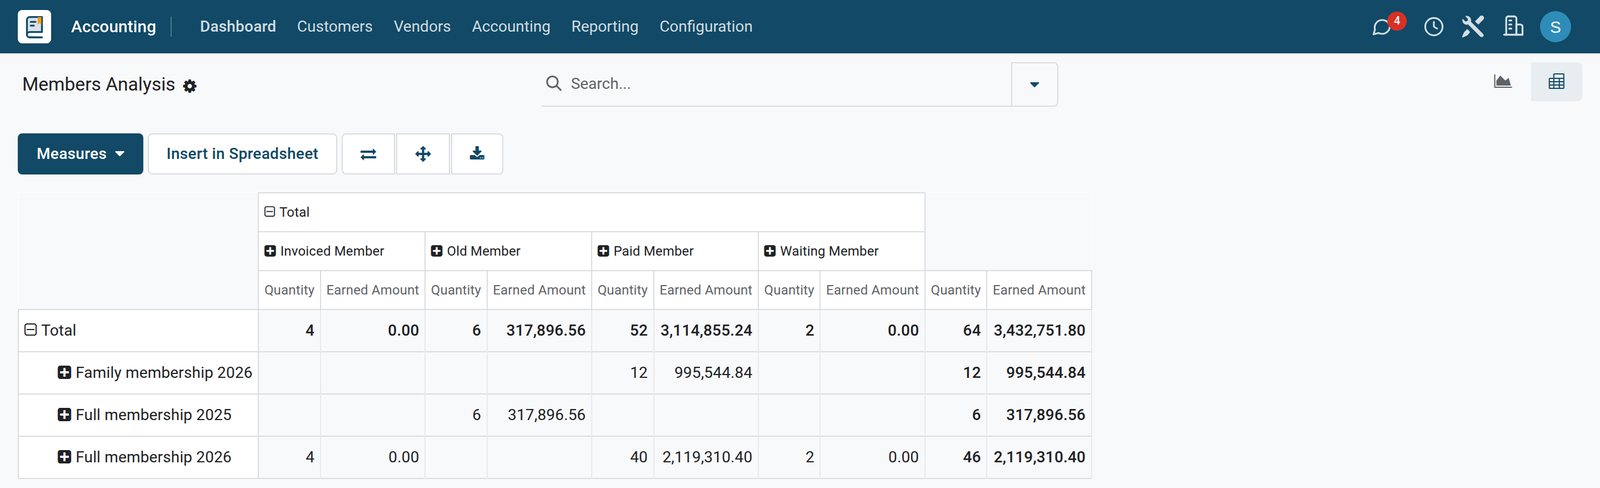Image resolution: width=1600 pixels, height=488 pixels.
Task: Click the gear icon beside Members Analysis
Action: coord(190,86)
